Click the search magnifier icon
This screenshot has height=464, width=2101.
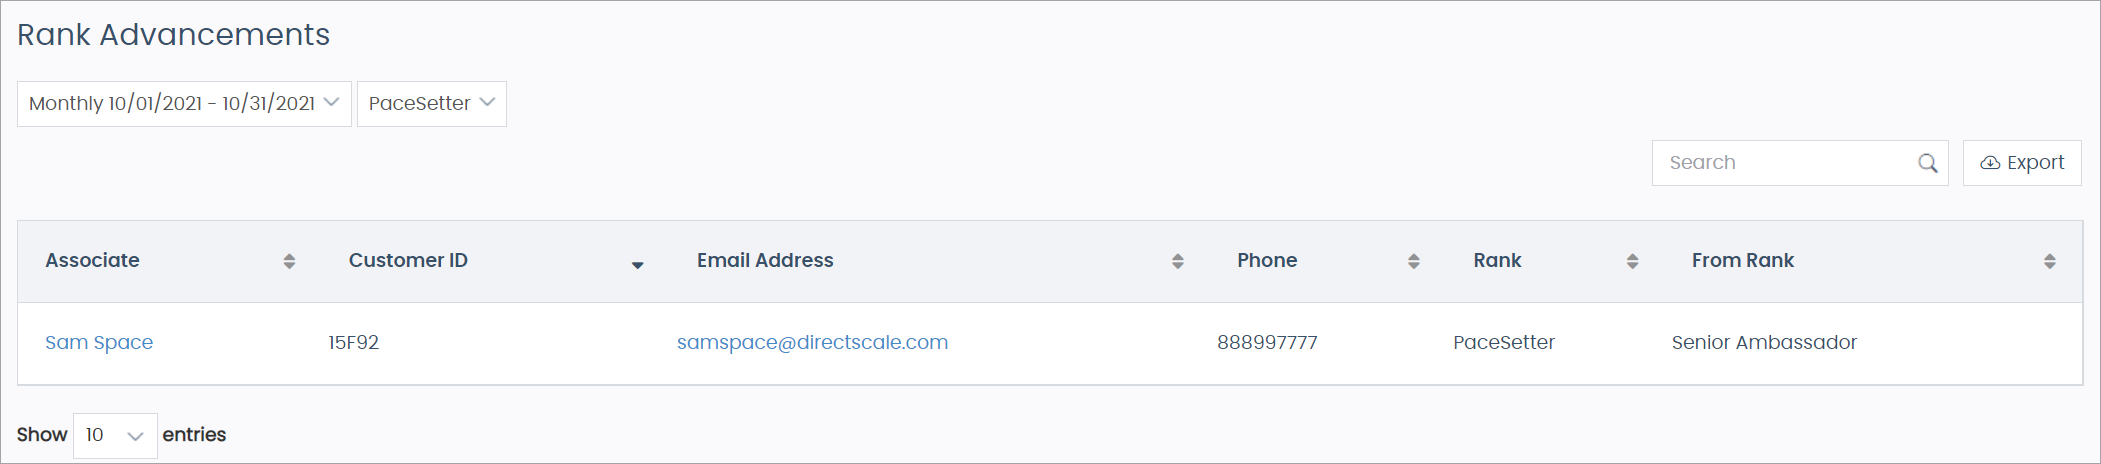tap(1927, 163)
